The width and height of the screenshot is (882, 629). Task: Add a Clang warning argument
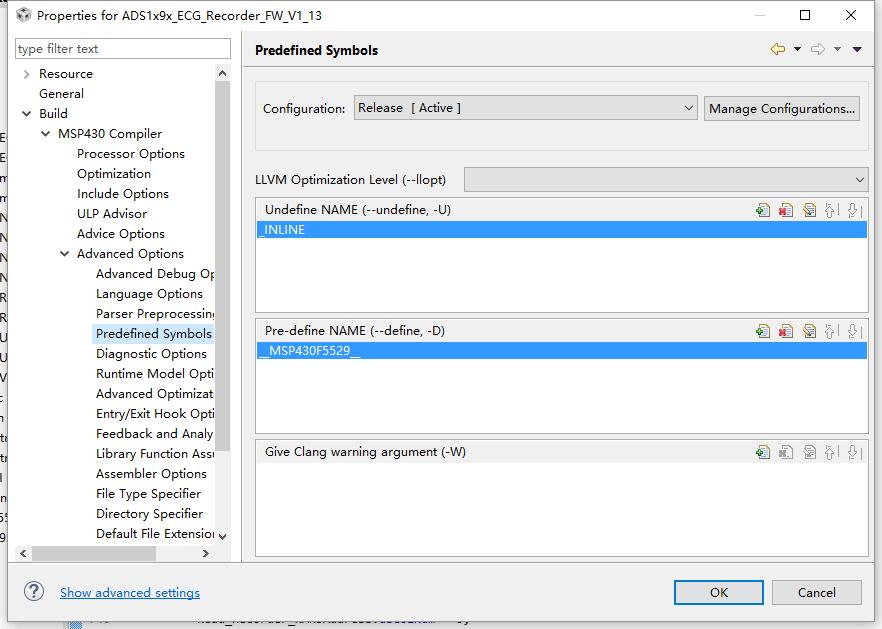(763, 452)
